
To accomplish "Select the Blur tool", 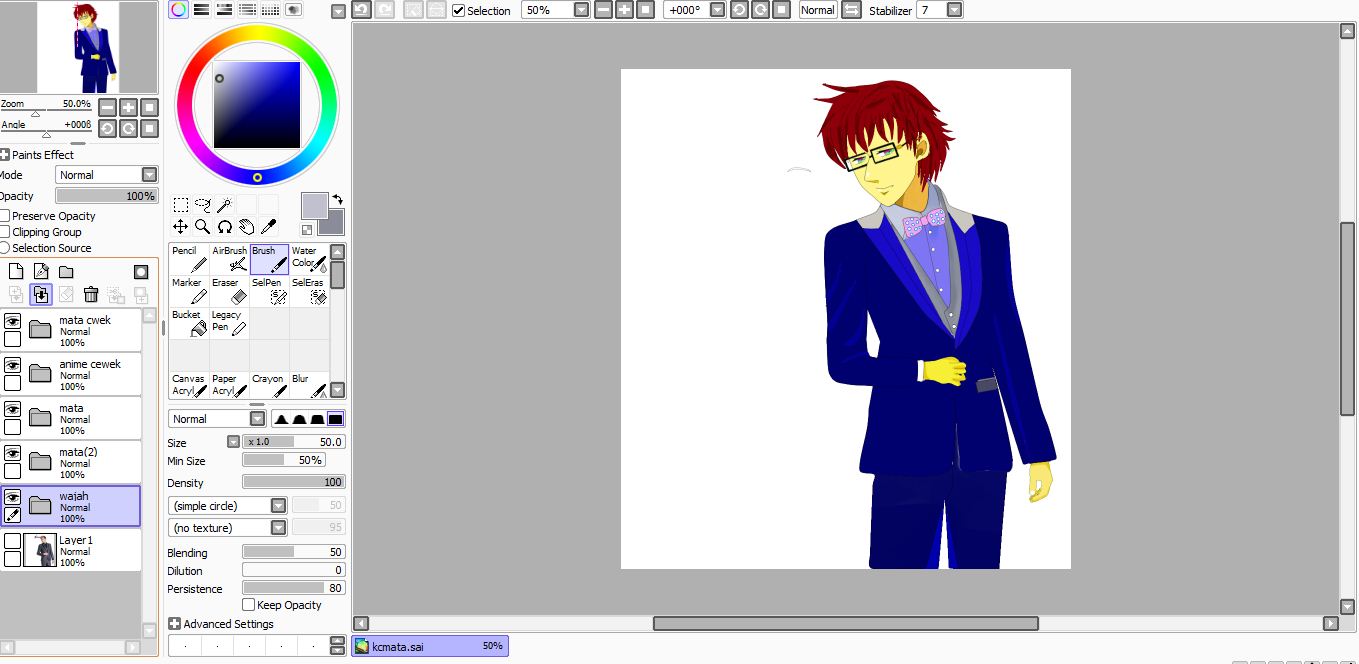I will click(309, 385).
